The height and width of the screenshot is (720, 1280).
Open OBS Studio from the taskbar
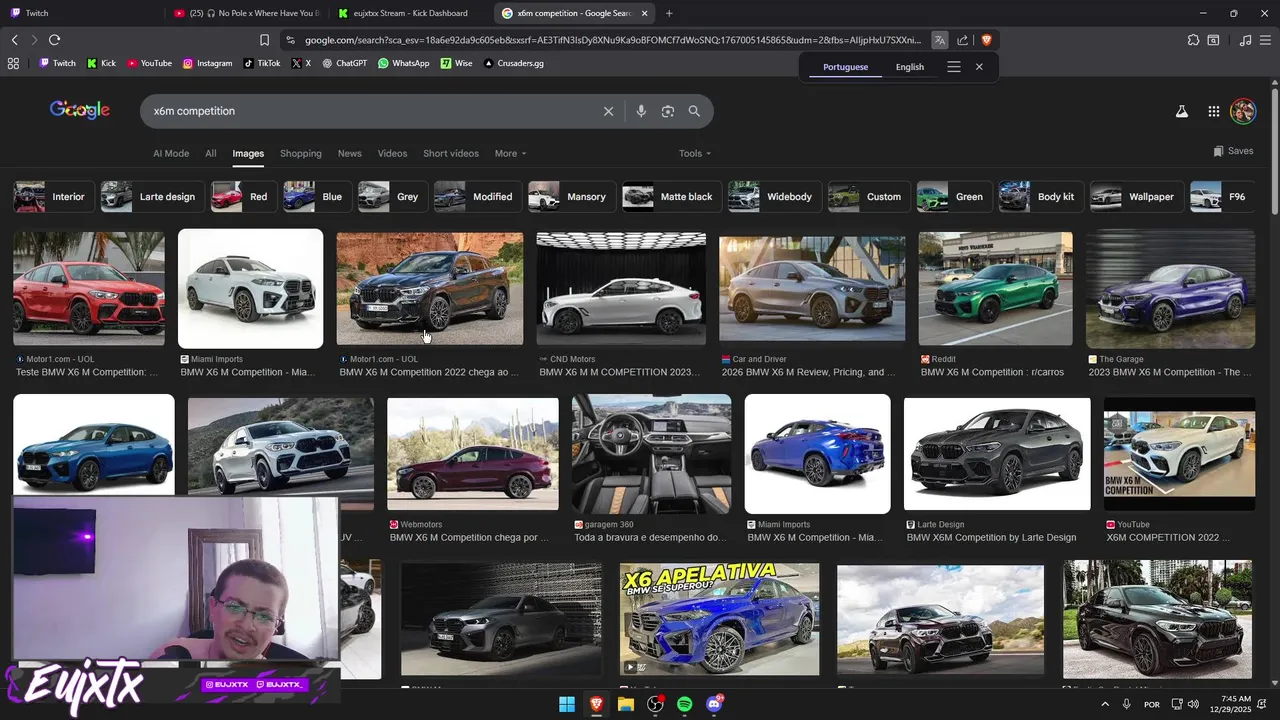655,704
